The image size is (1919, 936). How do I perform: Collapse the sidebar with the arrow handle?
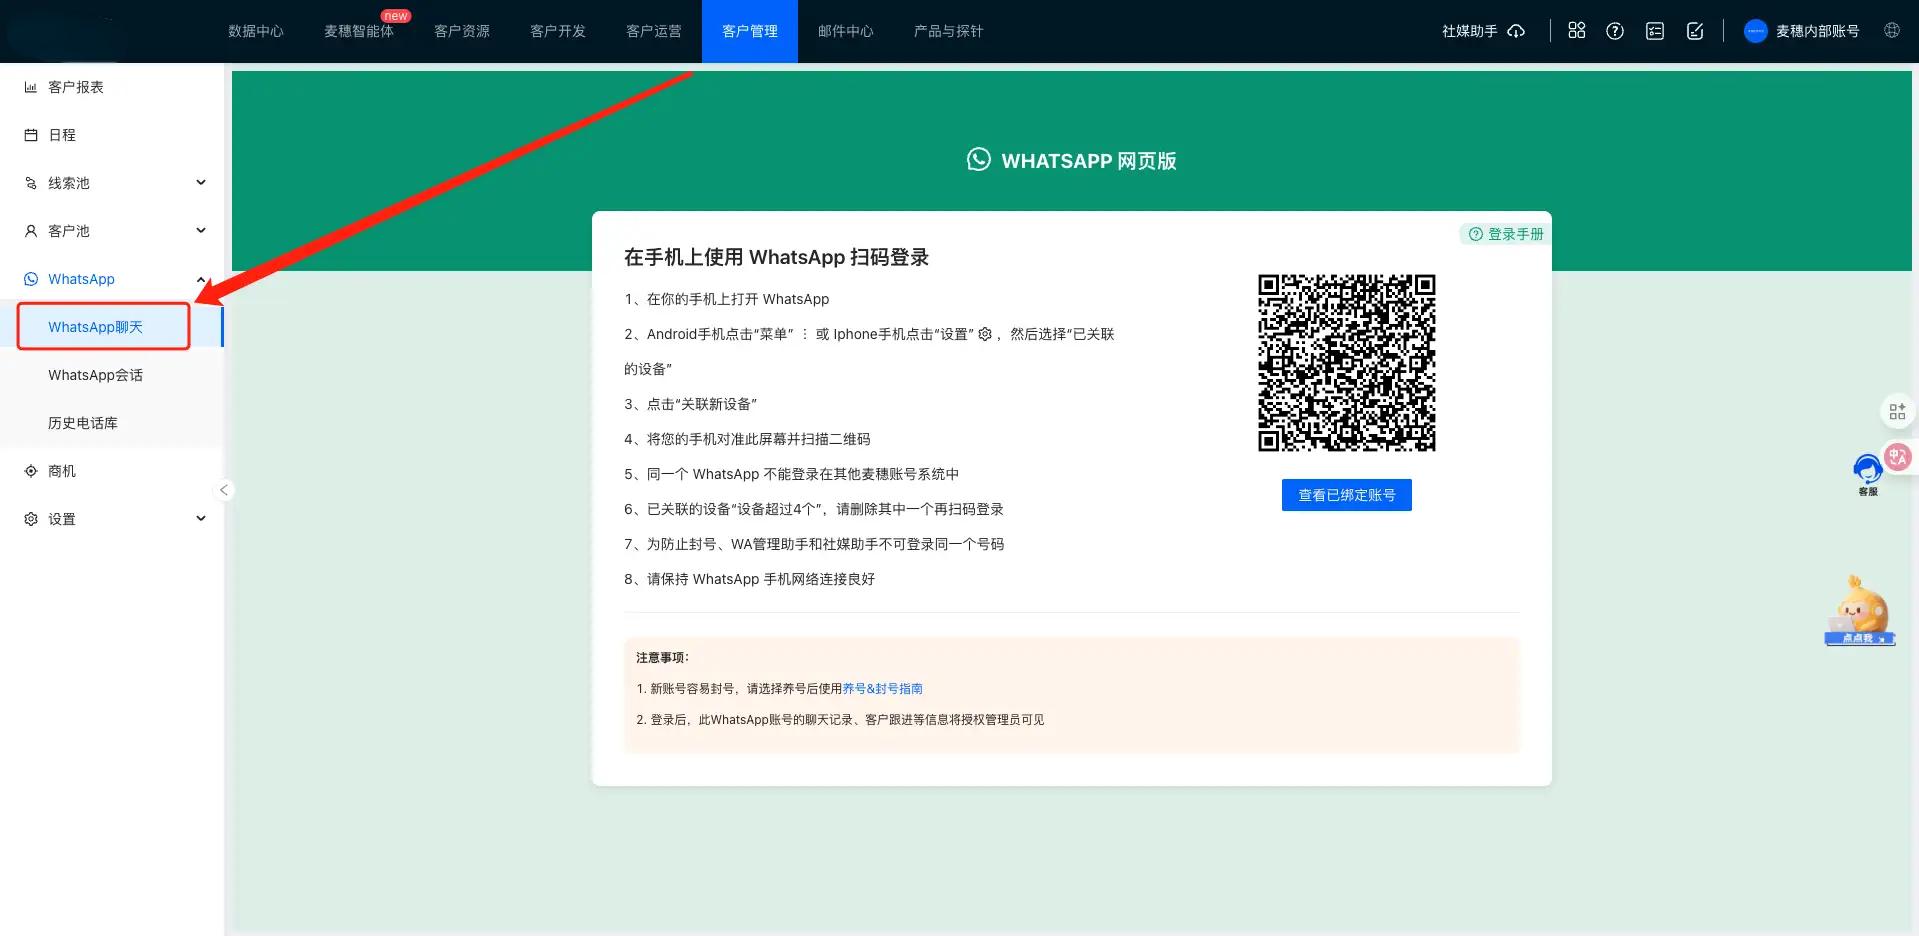tap(224, 489)
